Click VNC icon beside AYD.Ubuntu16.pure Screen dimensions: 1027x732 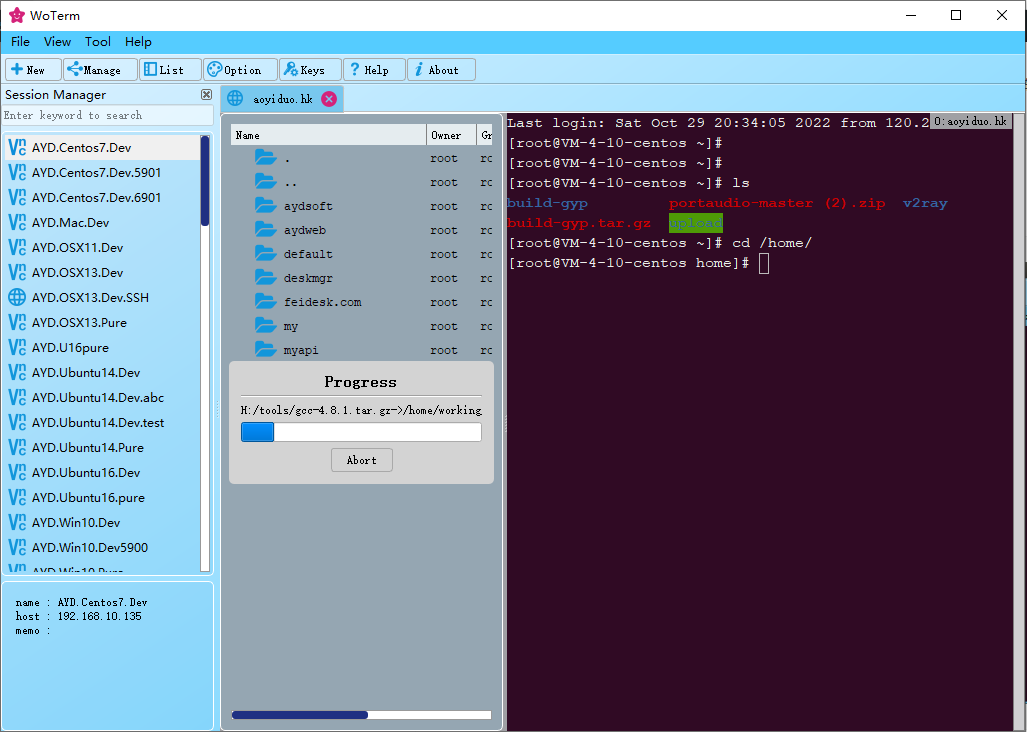click(17, 498)
